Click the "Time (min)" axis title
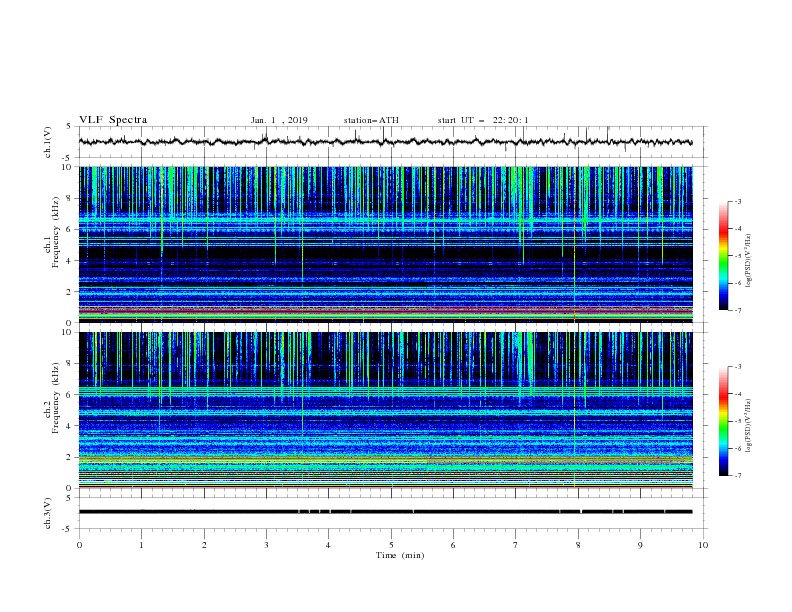This screenshot has width=792, height=612. (400, 555)
